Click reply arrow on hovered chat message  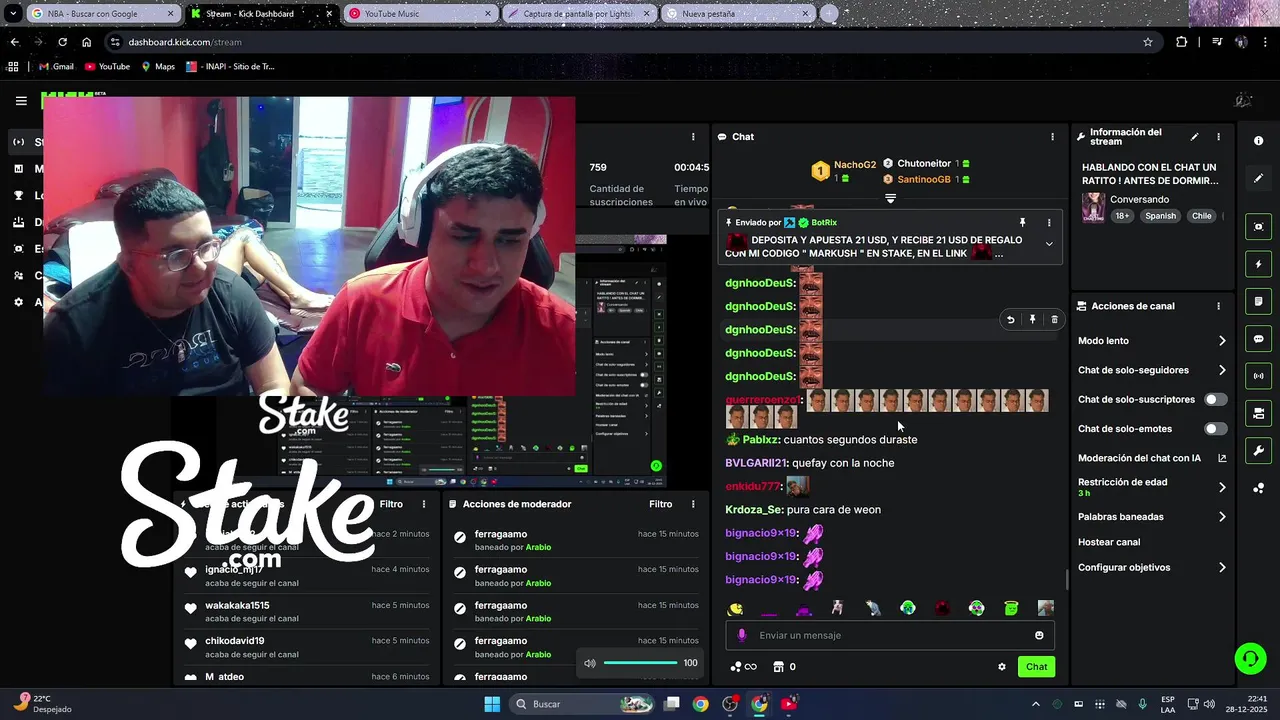tap(1010, 320)
